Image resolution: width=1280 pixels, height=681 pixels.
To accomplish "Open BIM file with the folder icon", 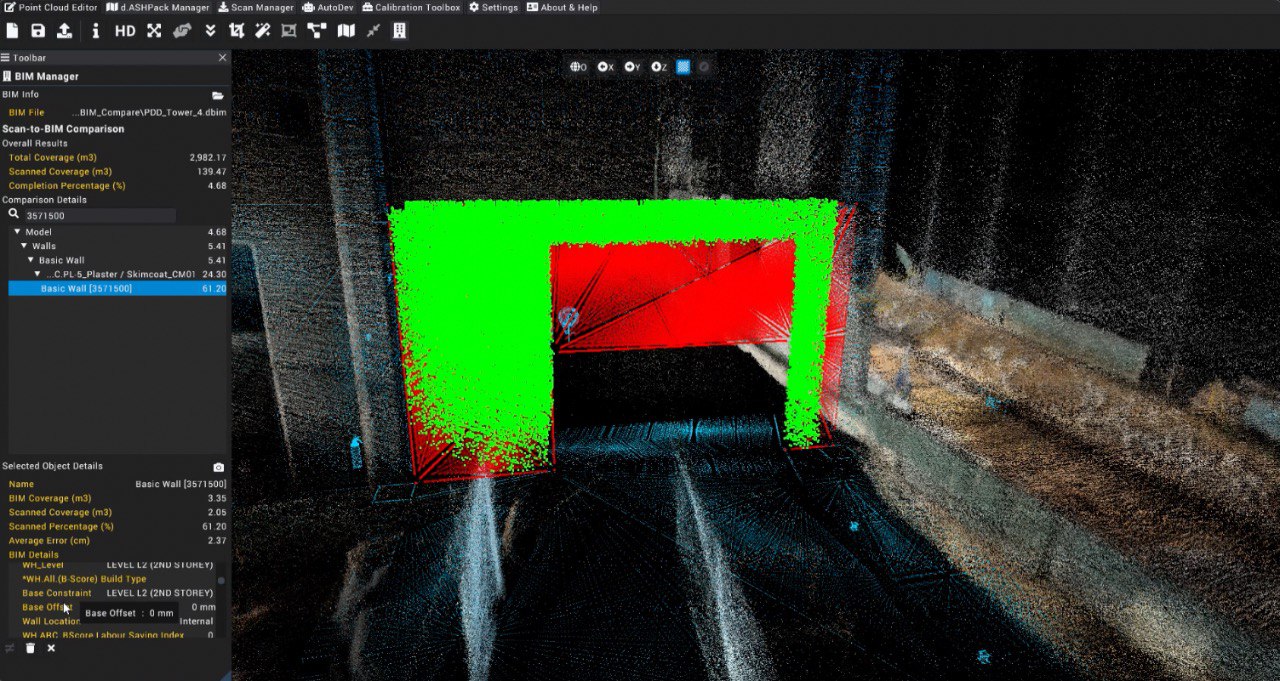I will pos(218,95).
